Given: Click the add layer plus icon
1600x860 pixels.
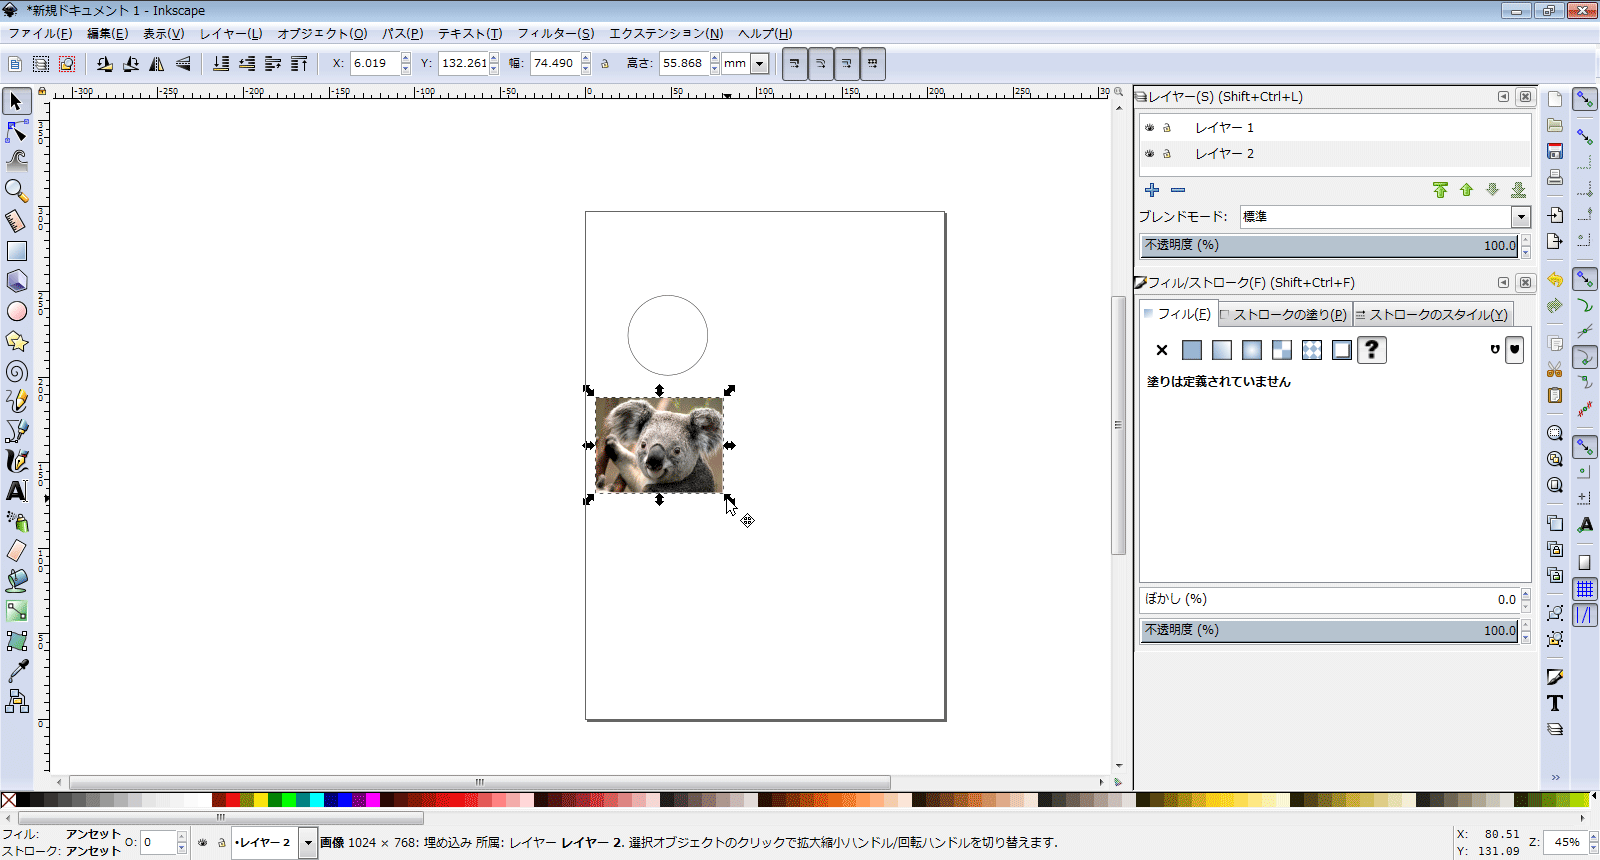Looking at the screenshot, I should tap(1152, 190).
